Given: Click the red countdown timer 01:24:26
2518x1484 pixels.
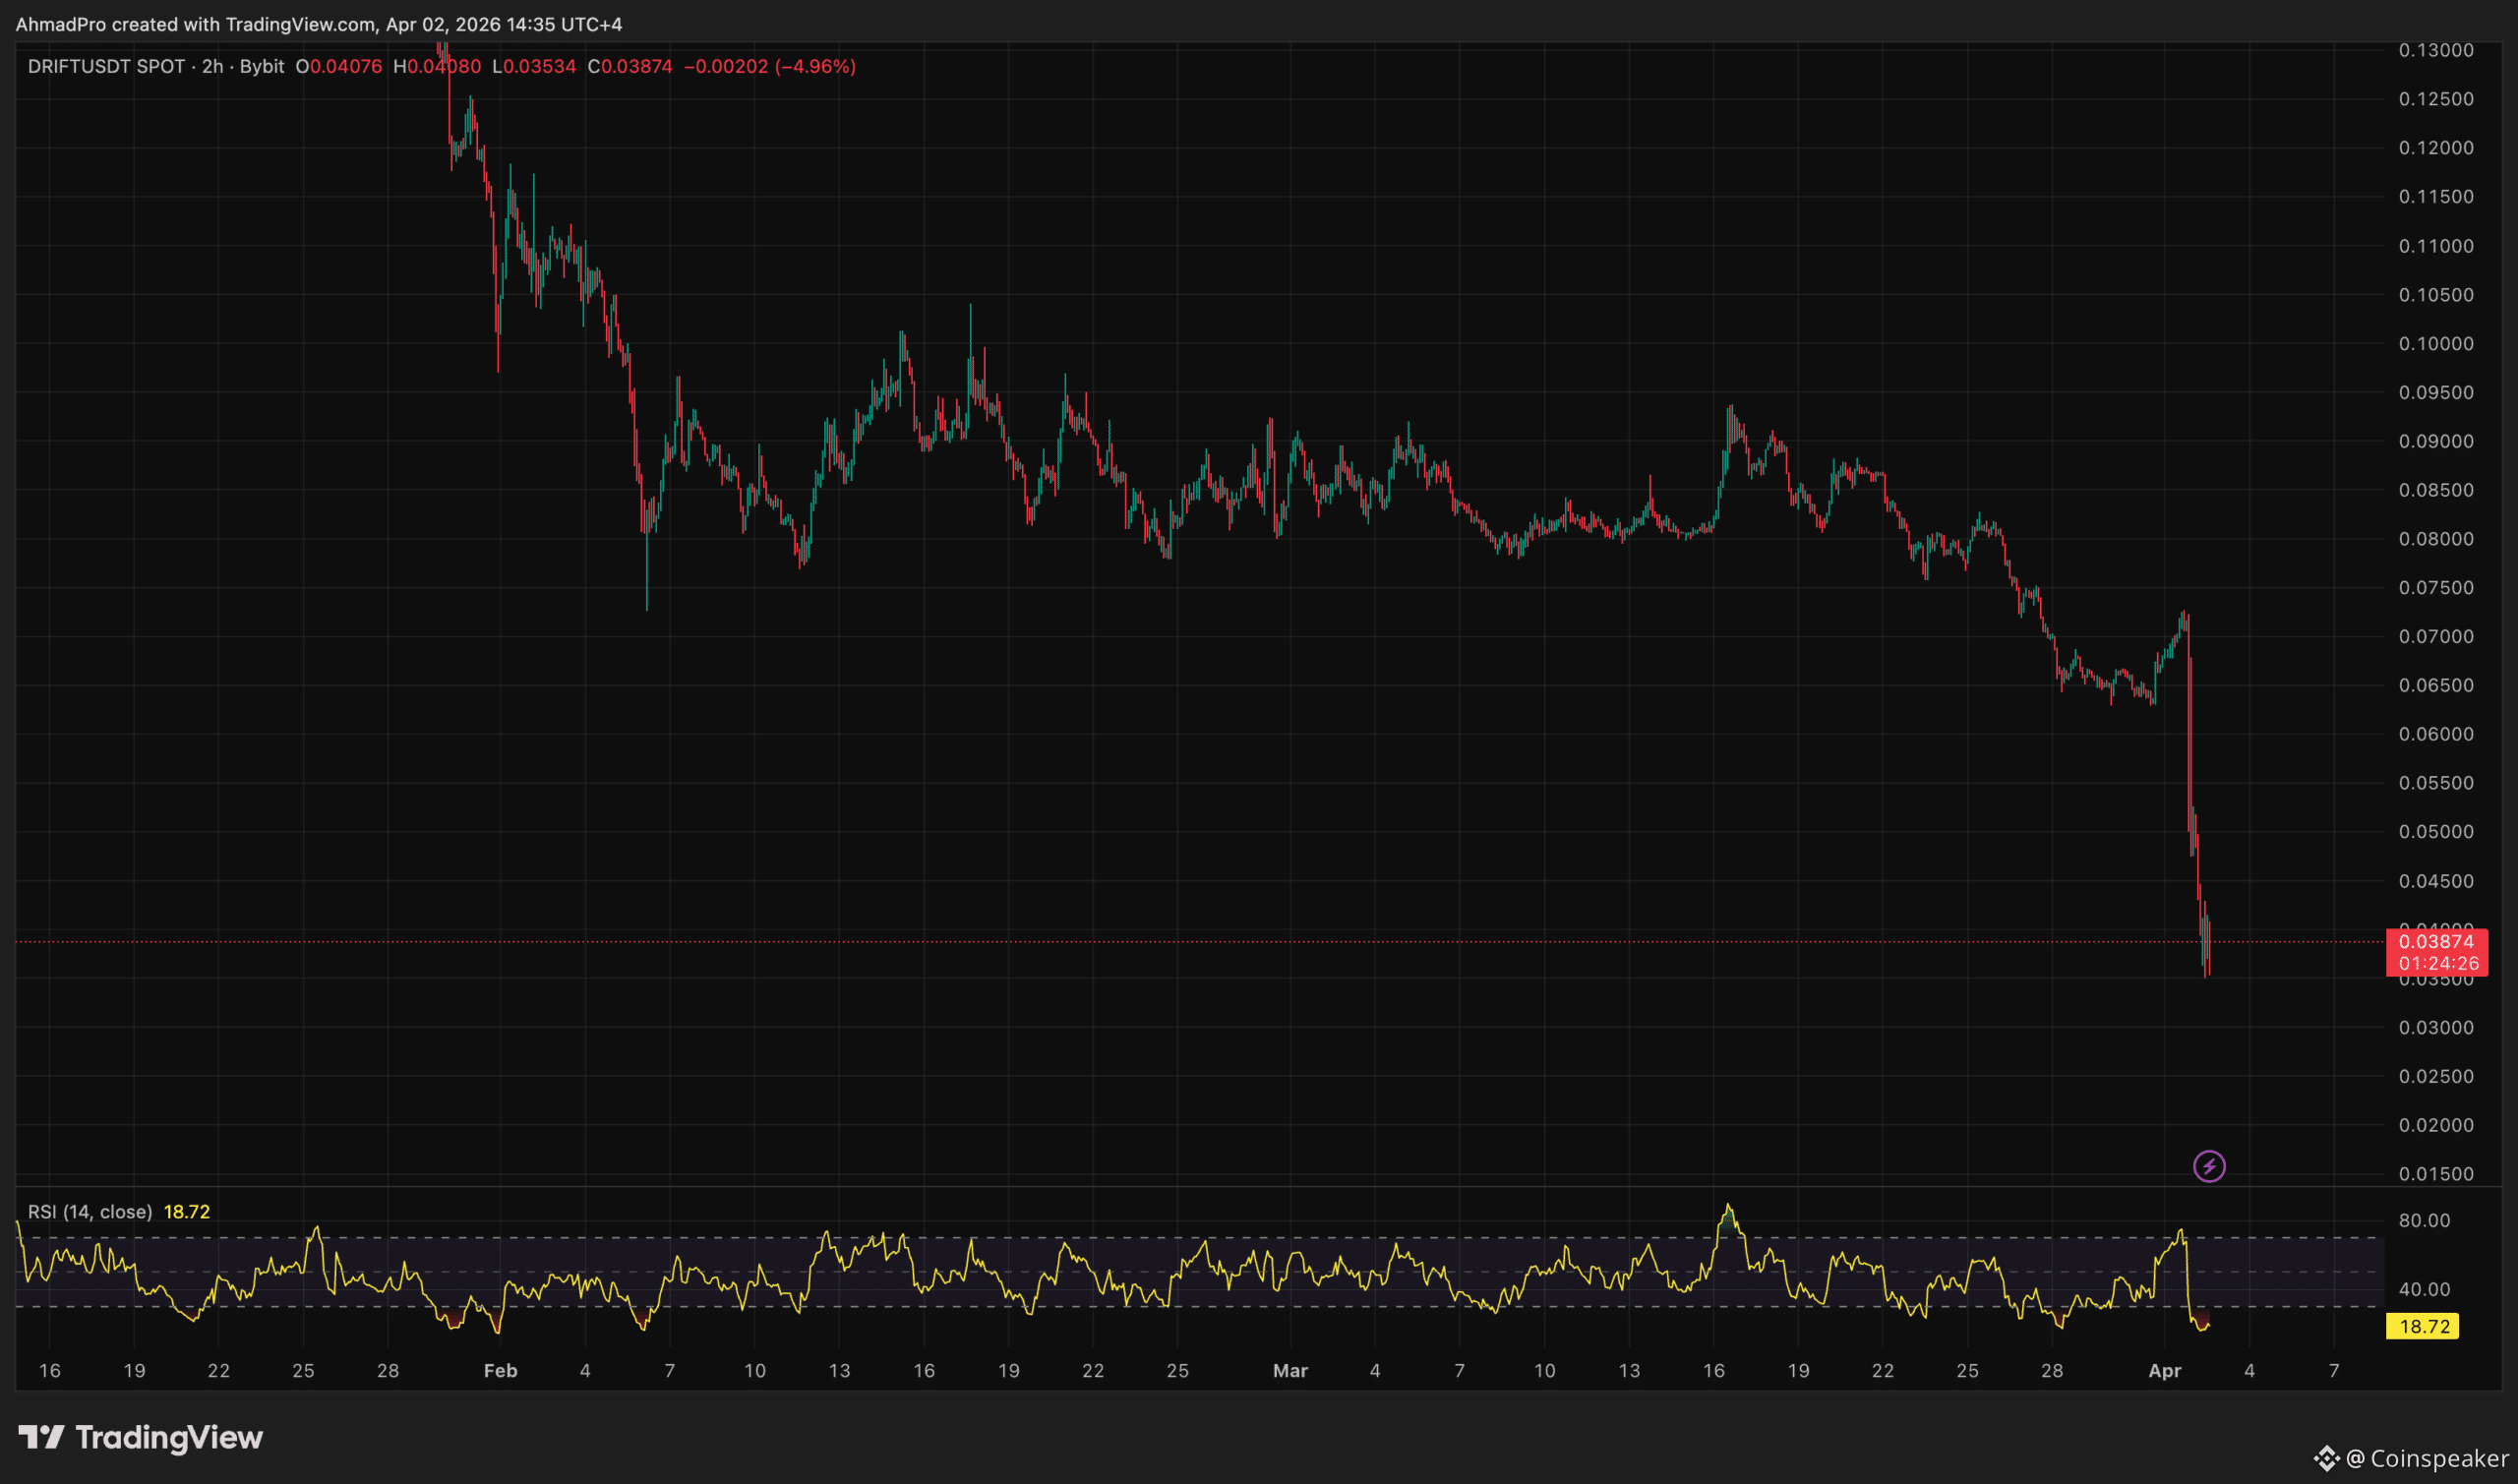Looking at the screenshot, I should 2438,963.
